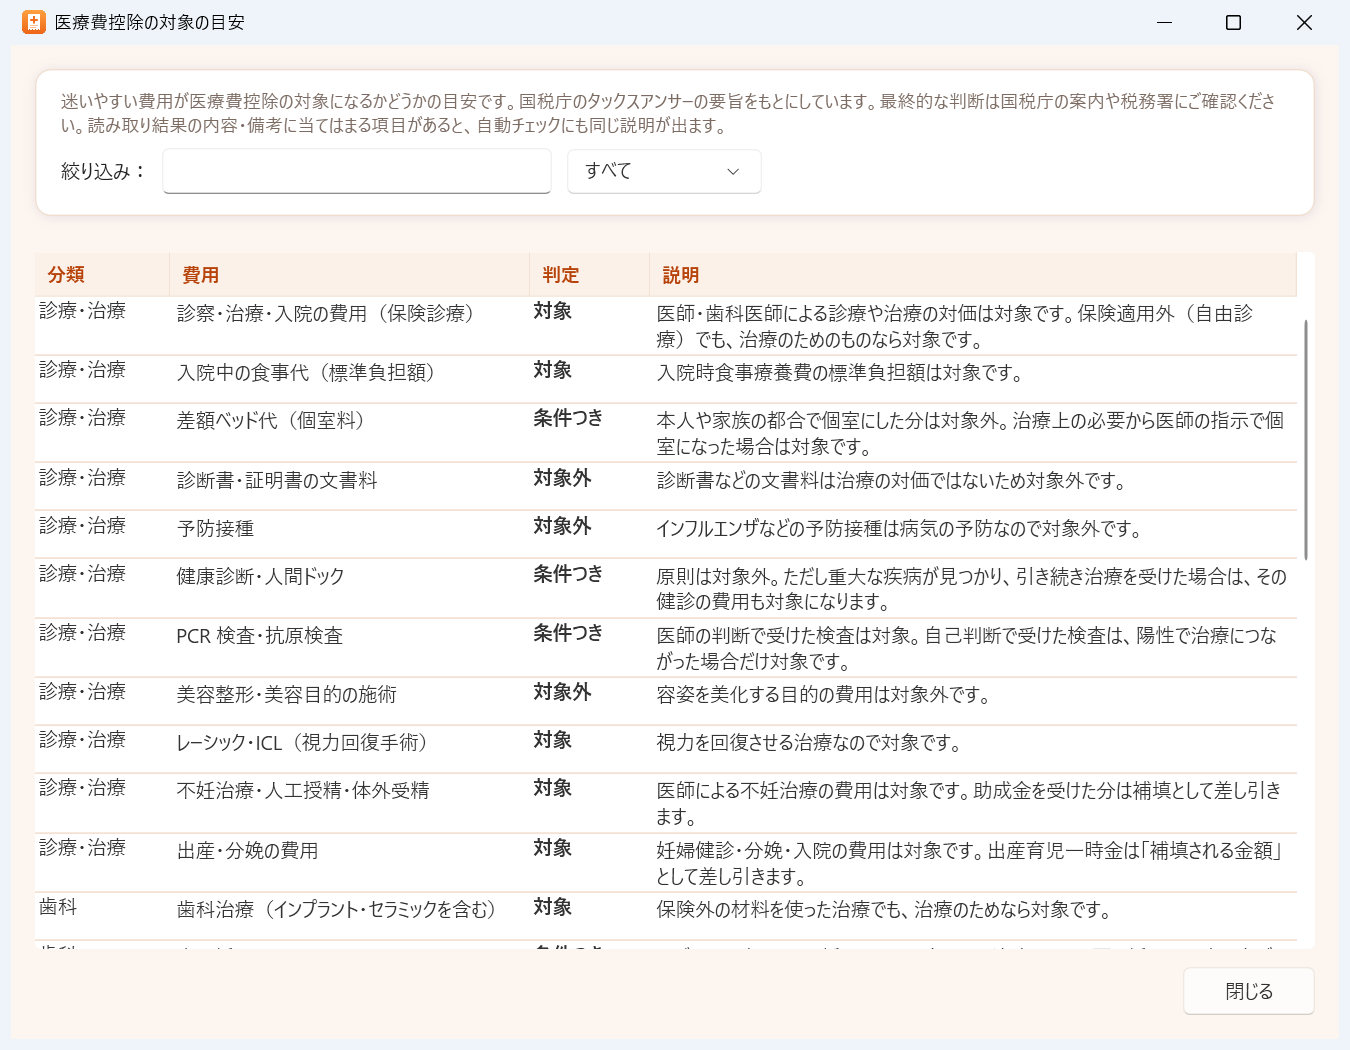Select the PCR 検査・抗原検査 row
The width and height of the screenshot is (1350, 1050).
click(666, 648)
